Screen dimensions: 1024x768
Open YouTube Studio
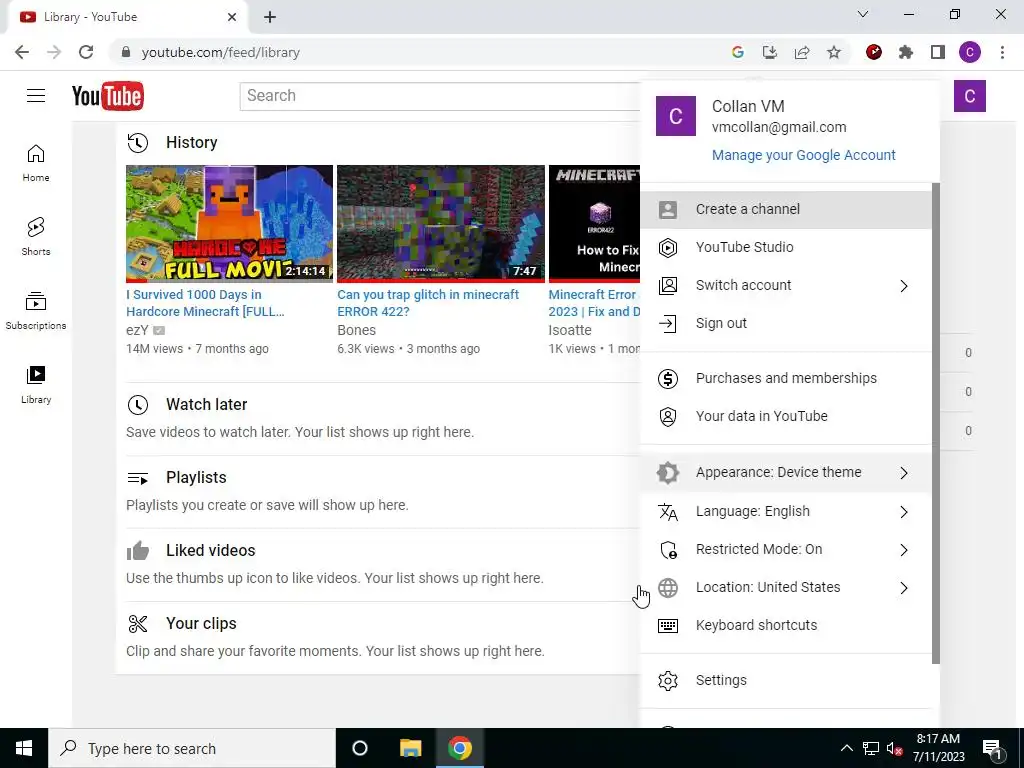click(786, 248)
